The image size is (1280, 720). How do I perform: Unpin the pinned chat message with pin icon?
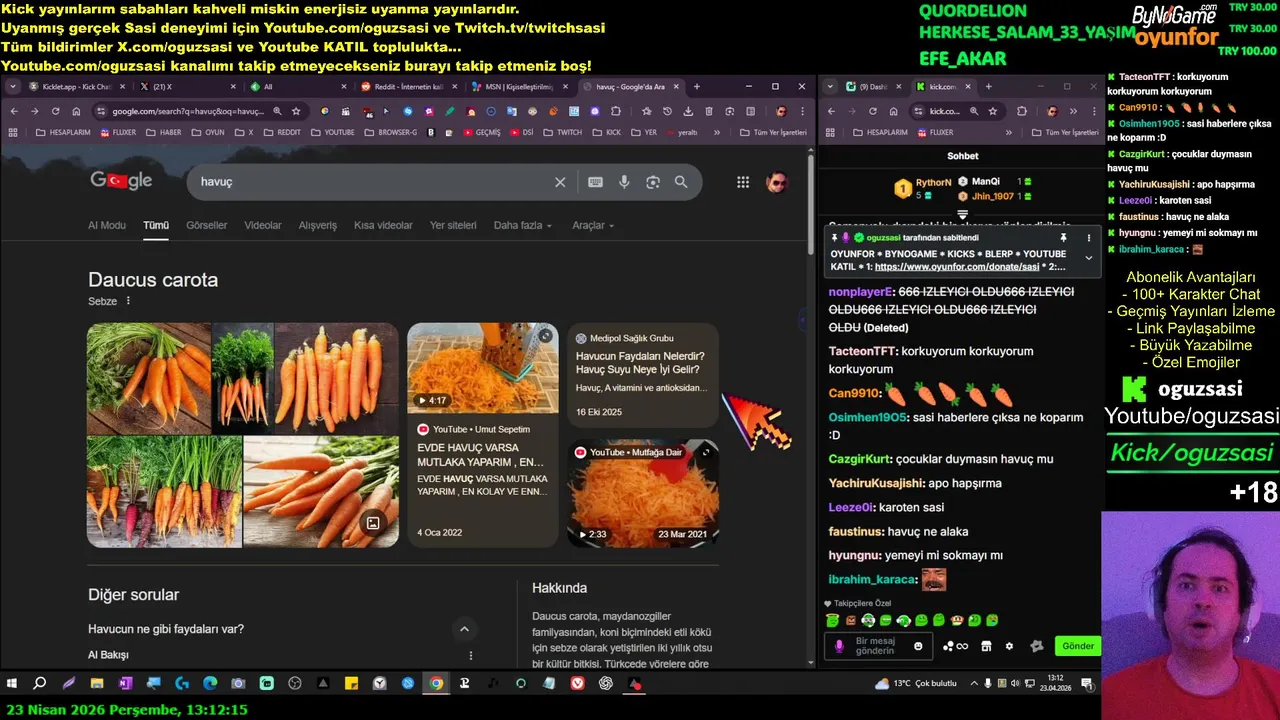point(1063,238)
